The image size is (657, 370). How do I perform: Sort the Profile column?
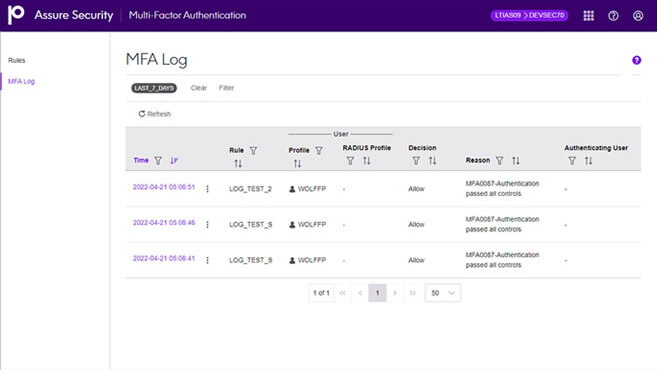click(x=297, y=163)
